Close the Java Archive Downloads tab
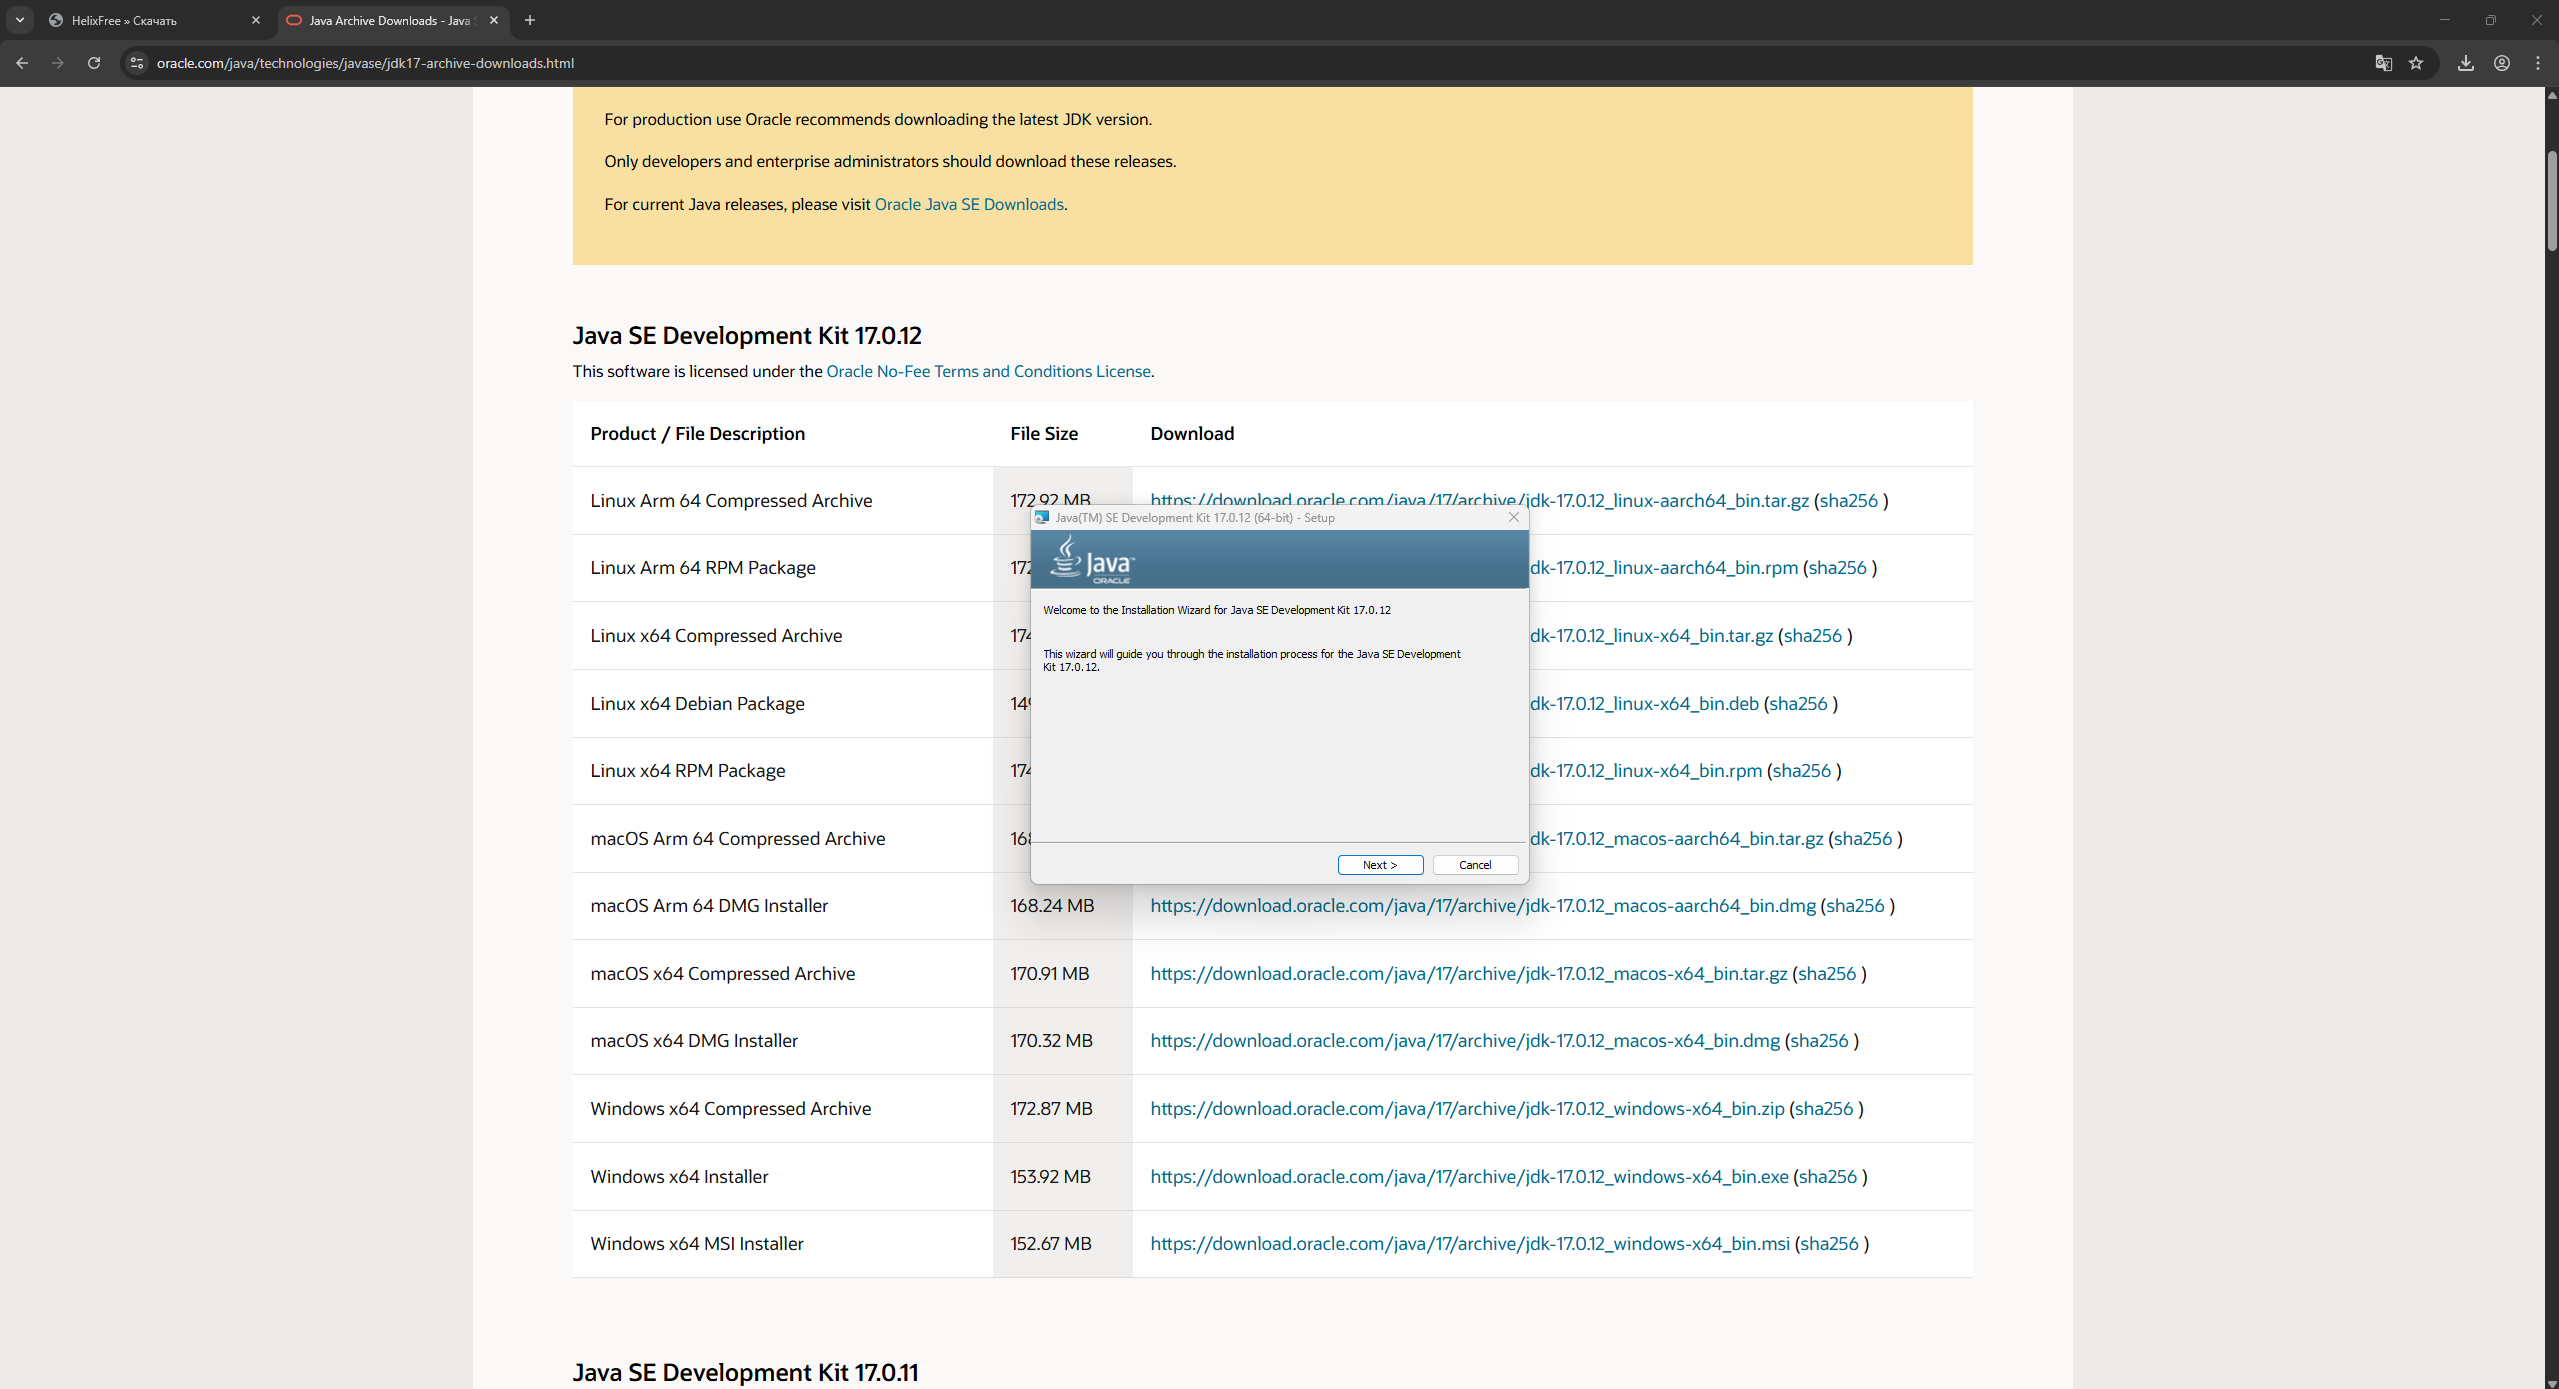Image resolution: width=2559 pixels, height=1389 pixels. point(494,20)
